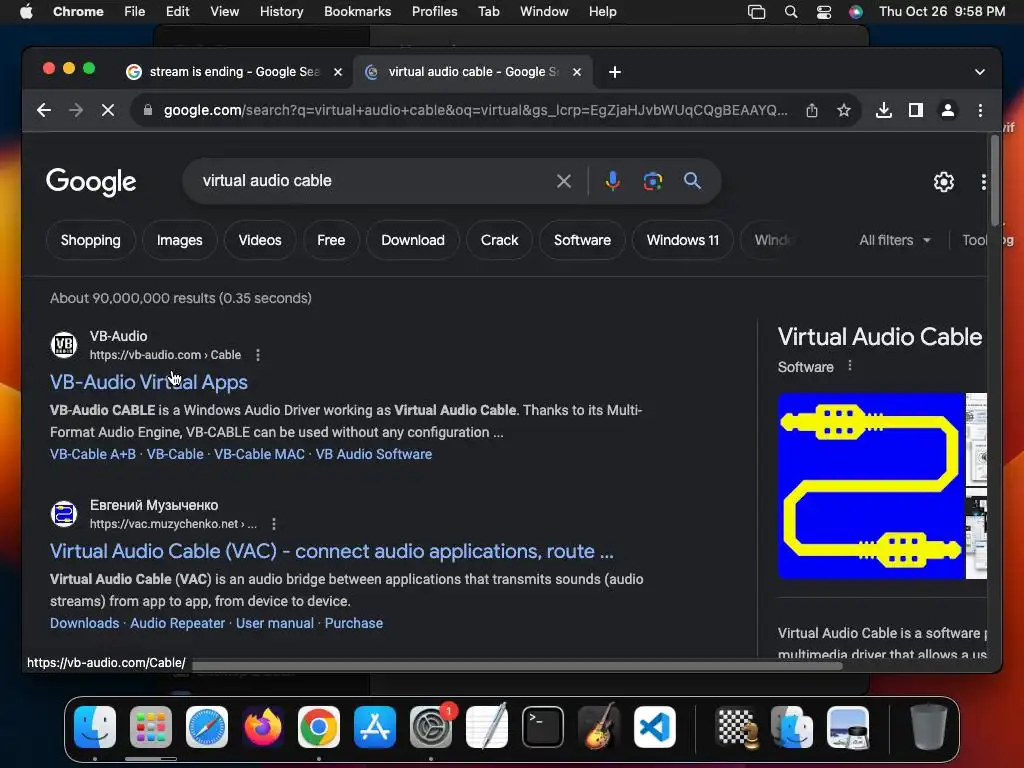Open the Downloads sublink

coord(85,623)
